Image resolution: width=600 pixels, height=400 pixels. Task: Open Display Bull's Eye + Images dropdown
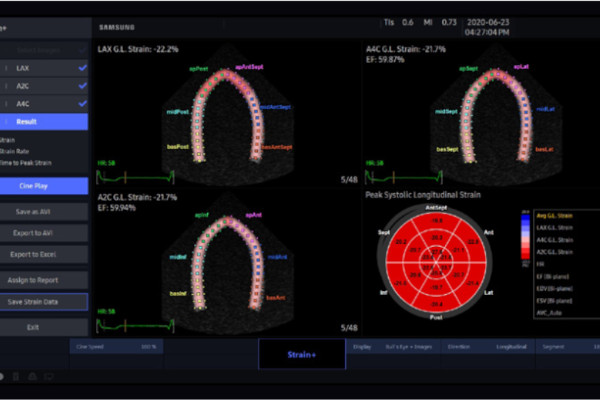click(409, 349)
